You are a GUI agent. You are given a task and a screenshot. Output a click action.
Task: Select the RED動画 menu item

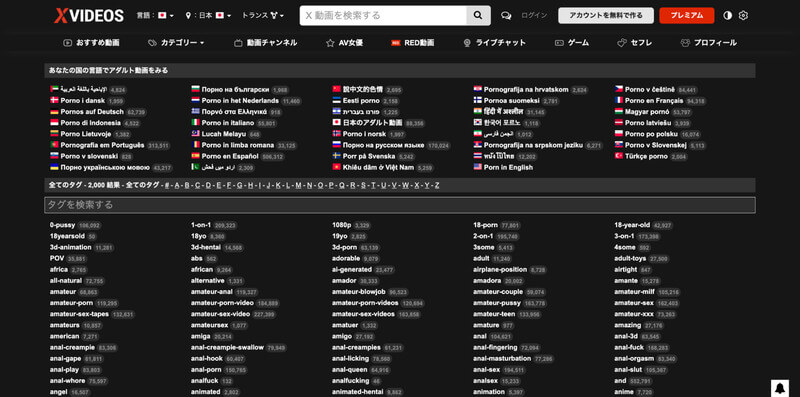pos(413,43)
